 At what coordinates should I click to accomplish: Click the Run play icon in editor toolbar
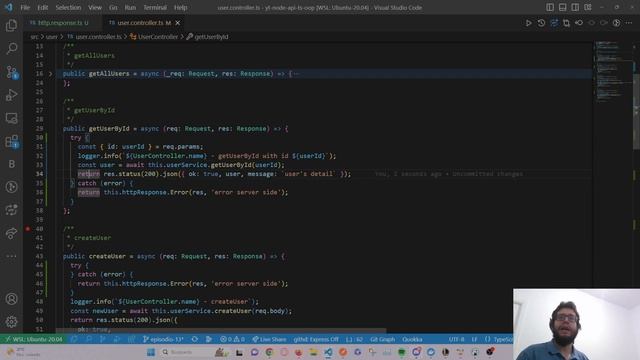[x=528, y=23]
